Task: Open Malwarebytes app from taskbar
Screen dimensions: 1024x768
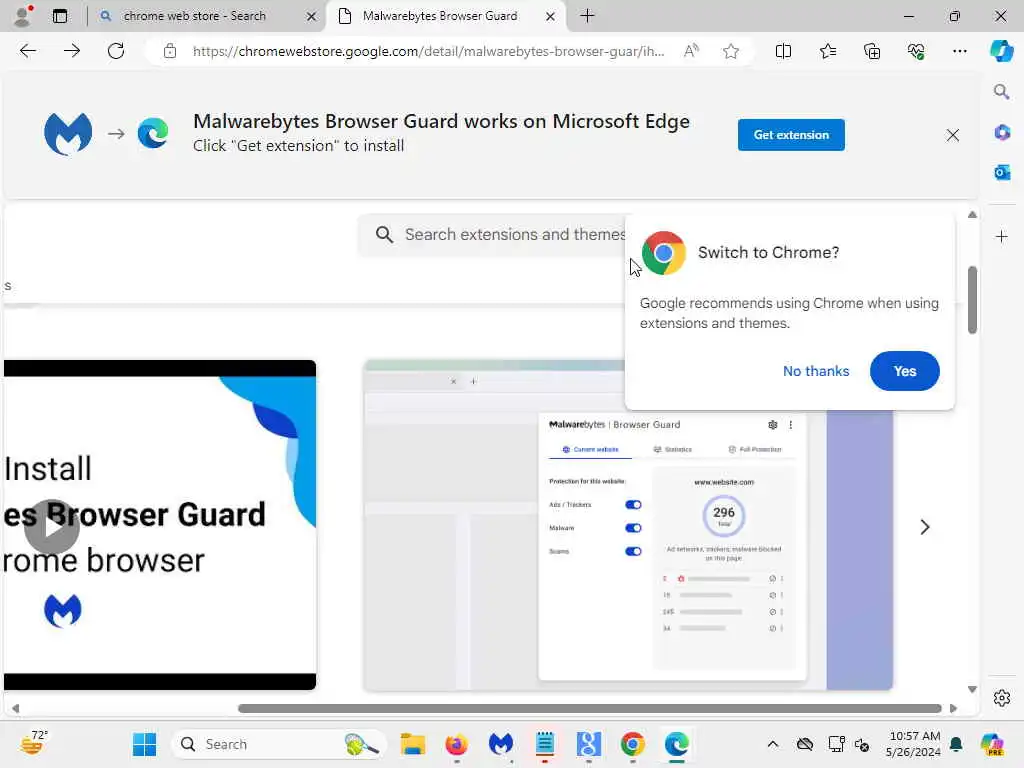Action: click(x=501, y=744)
